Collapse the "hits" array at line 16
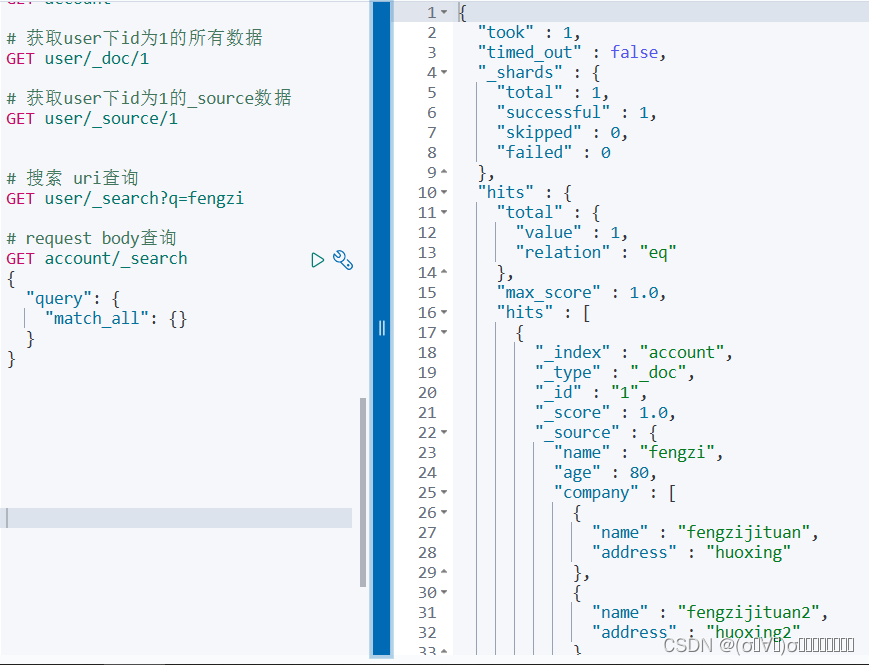Screen dimensions: 869x665 coord(444,313)
